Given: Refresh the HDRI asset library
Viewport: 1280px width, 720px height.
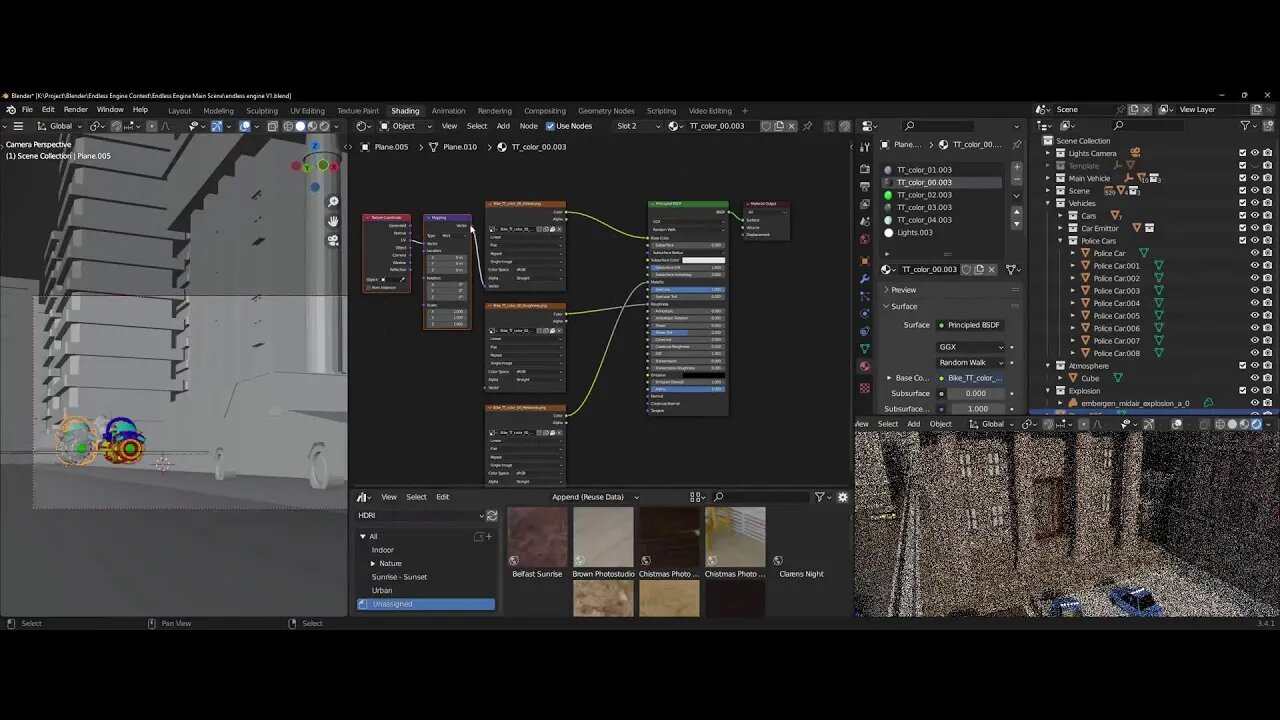Looking at the screenshot, I should tap(491, 516).
